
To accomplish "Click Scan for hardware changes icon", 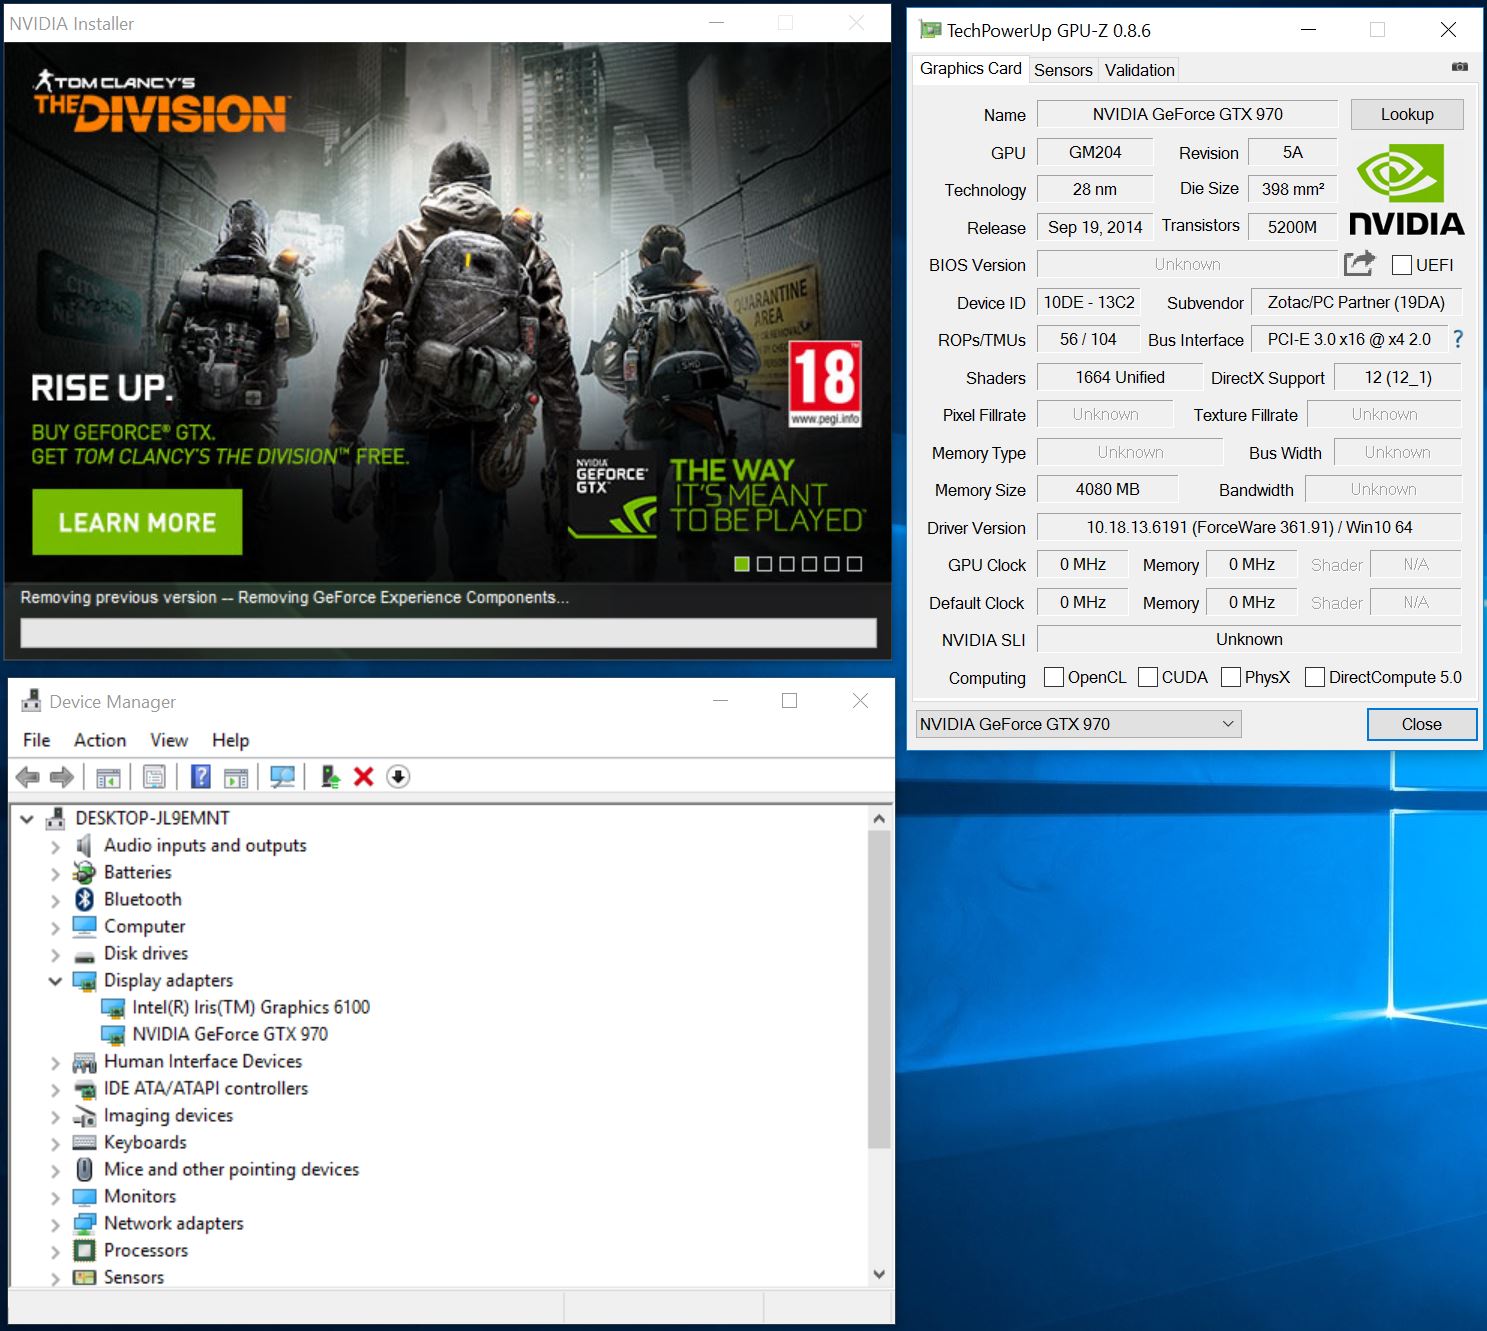I will [283, 777].
